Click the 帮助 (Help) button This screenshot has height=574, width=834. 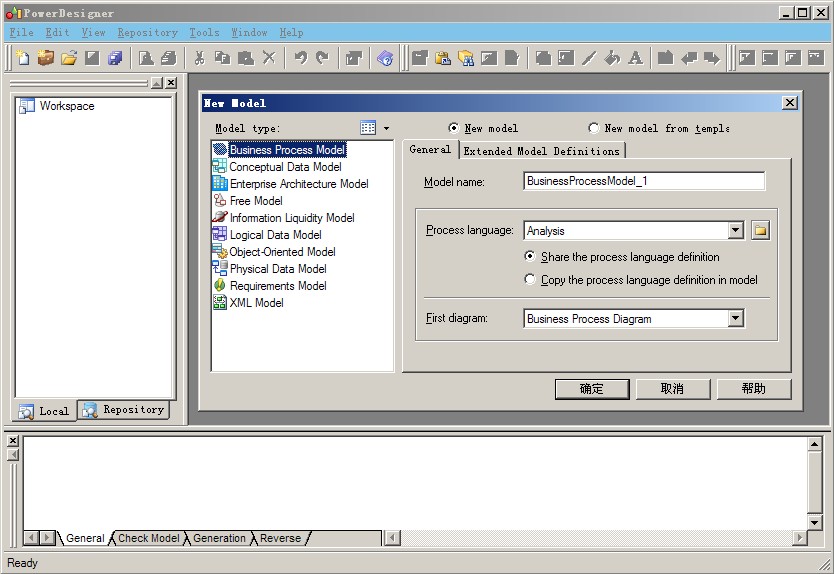[754, 389]
